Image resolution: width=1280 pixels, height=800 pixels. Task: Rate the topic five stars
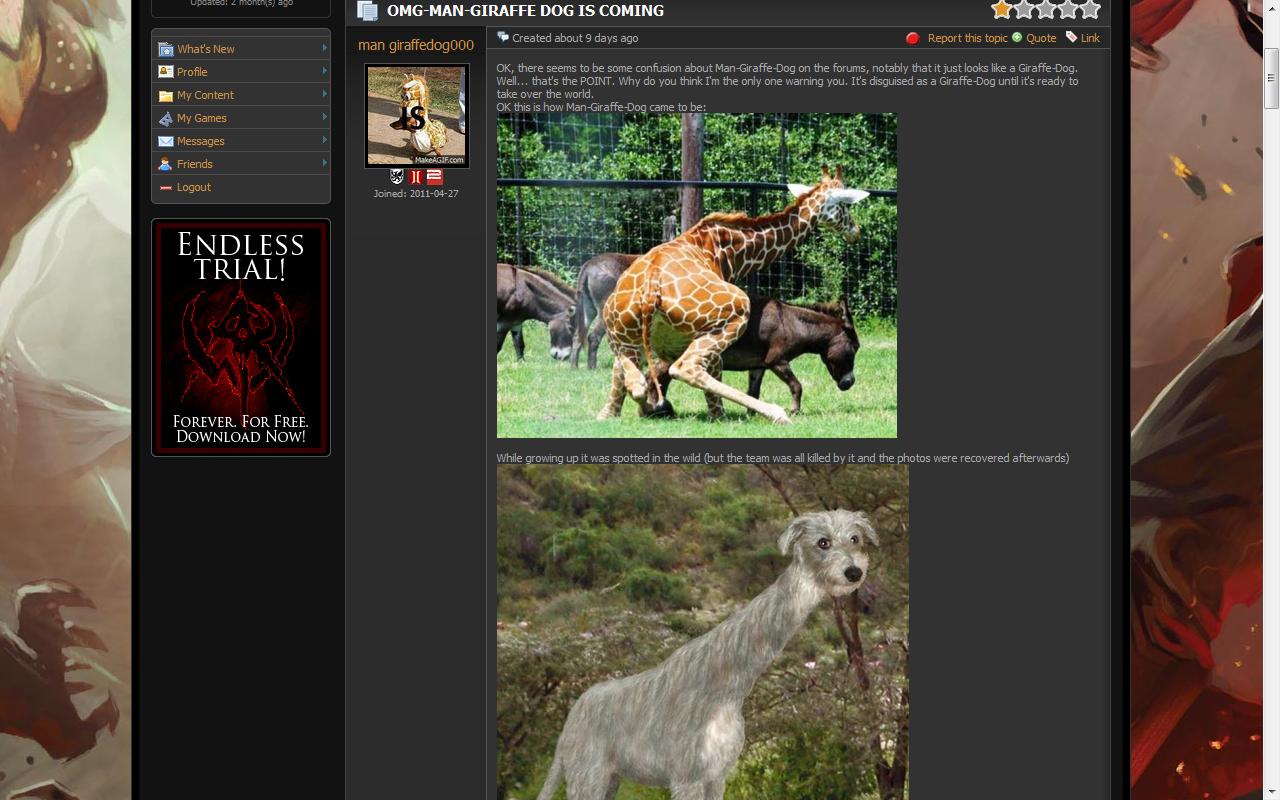click(x=1089, y=9)
